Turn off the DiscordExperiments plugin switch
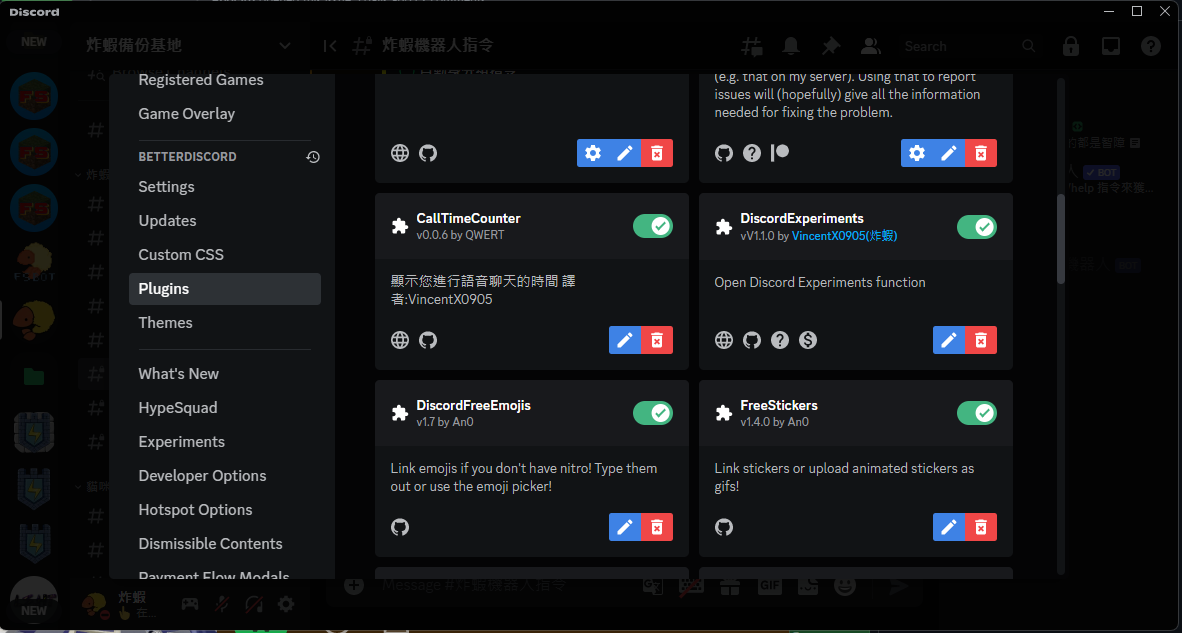Viewport: 1182px width, 633px height. (976, 227)
